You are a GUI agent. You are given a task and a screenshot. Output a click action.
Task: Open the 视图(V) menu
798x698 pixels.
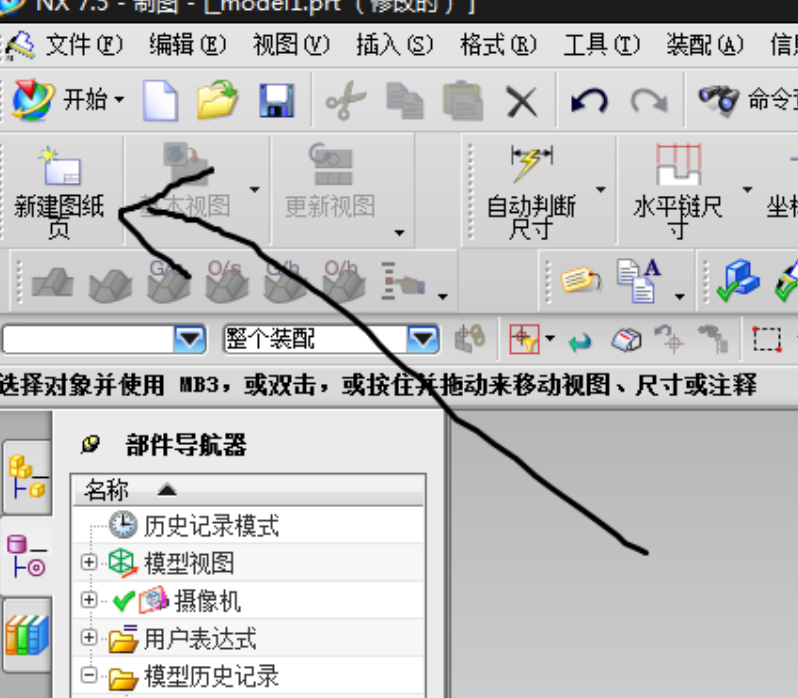click(x=292, y=45)
